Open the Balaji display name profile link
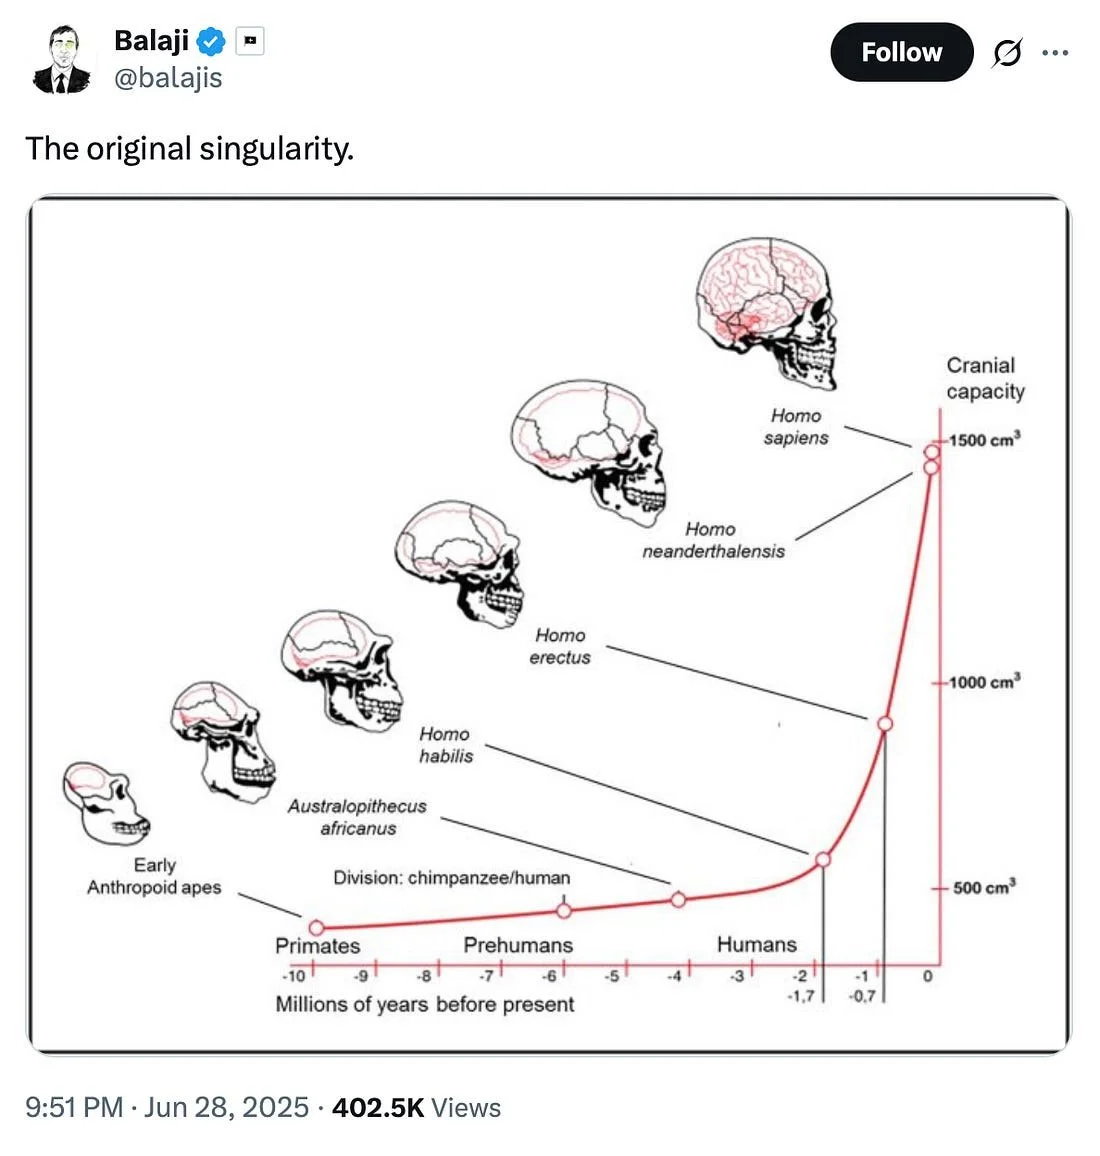 pyautogui.click(x=151, y=41)
